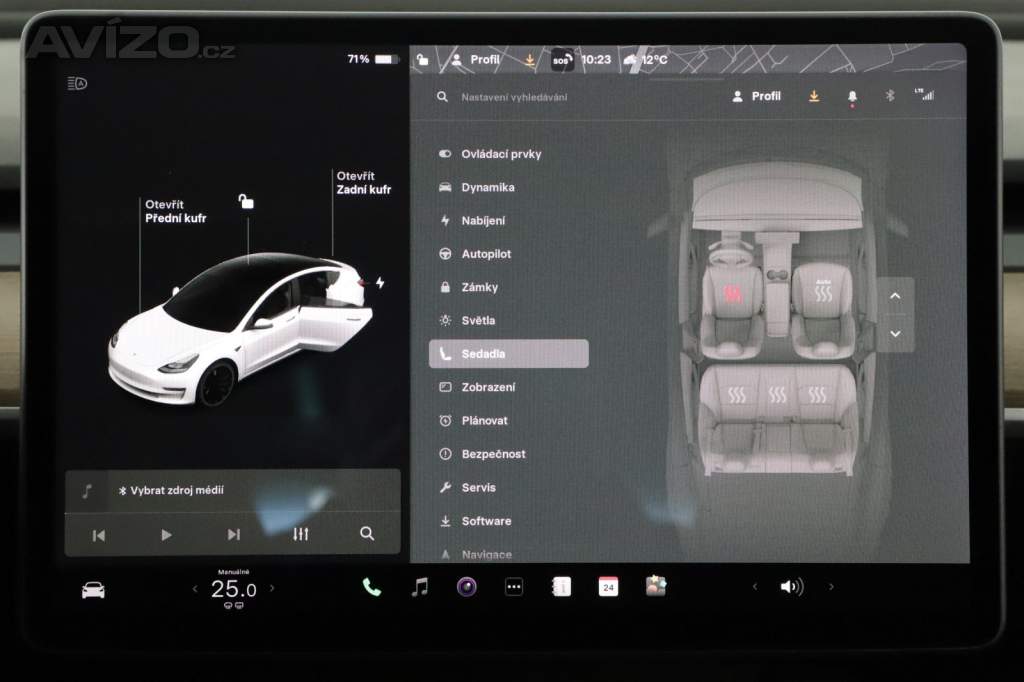Launch the dashcam camera app
Screen dimensions: 1024x682
coord(466,588)
